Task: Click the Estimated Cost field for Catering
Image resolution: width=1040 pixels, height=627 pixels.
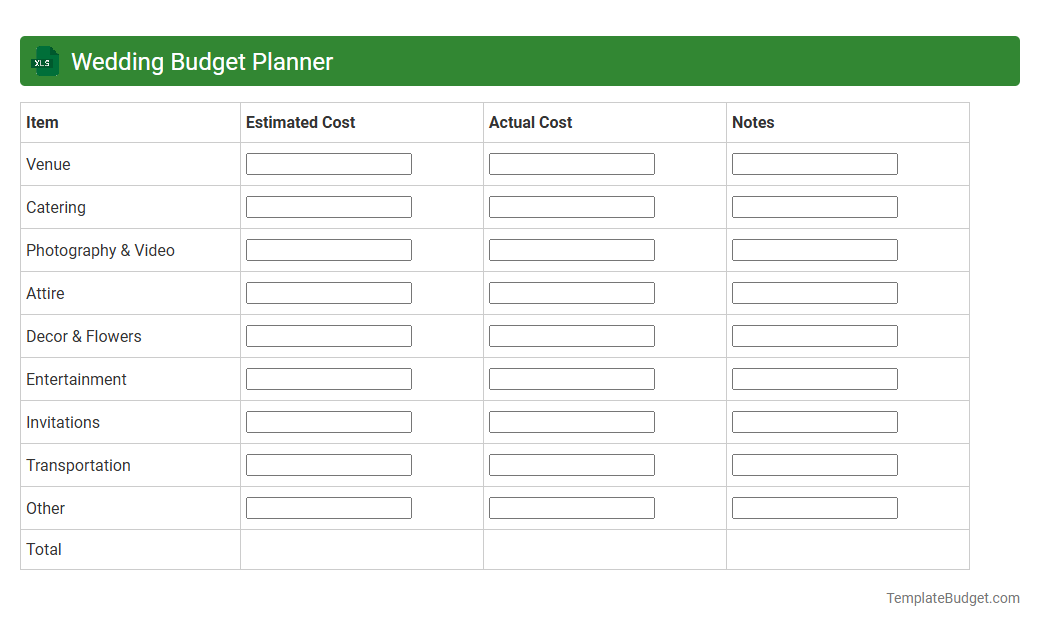Action: (x=328, y=206)
